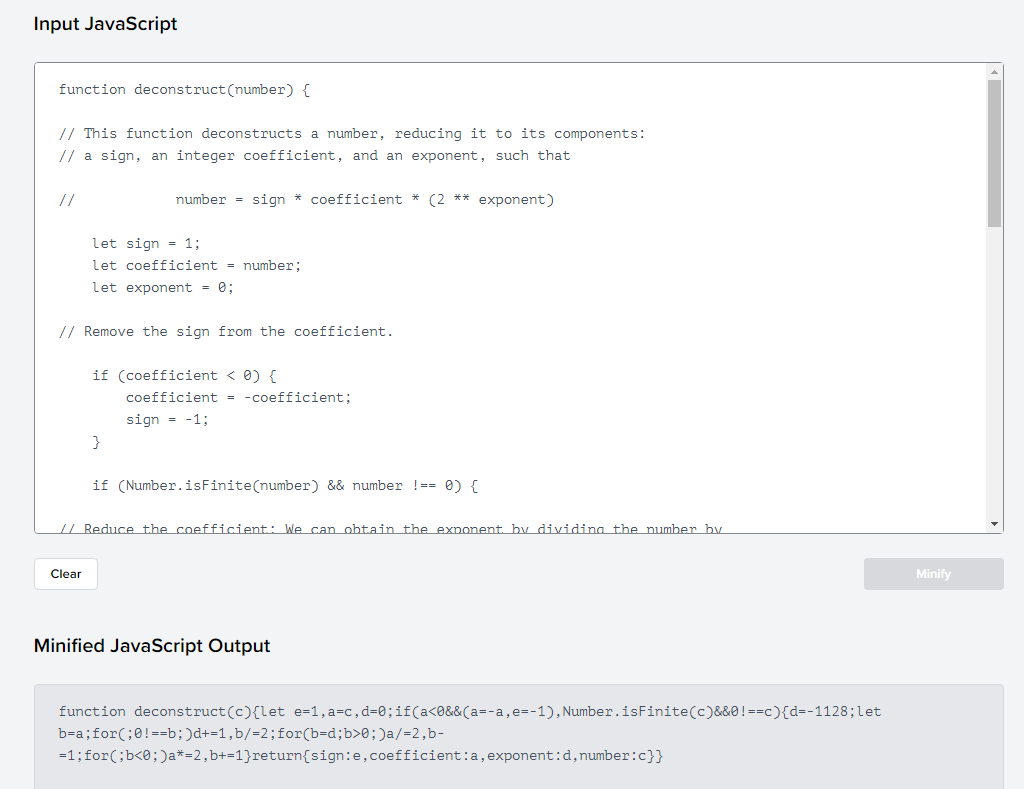1024x789 pixels.
Task: Place cursor on the let exponent = 0 line
Action: (x=162, y=287)
